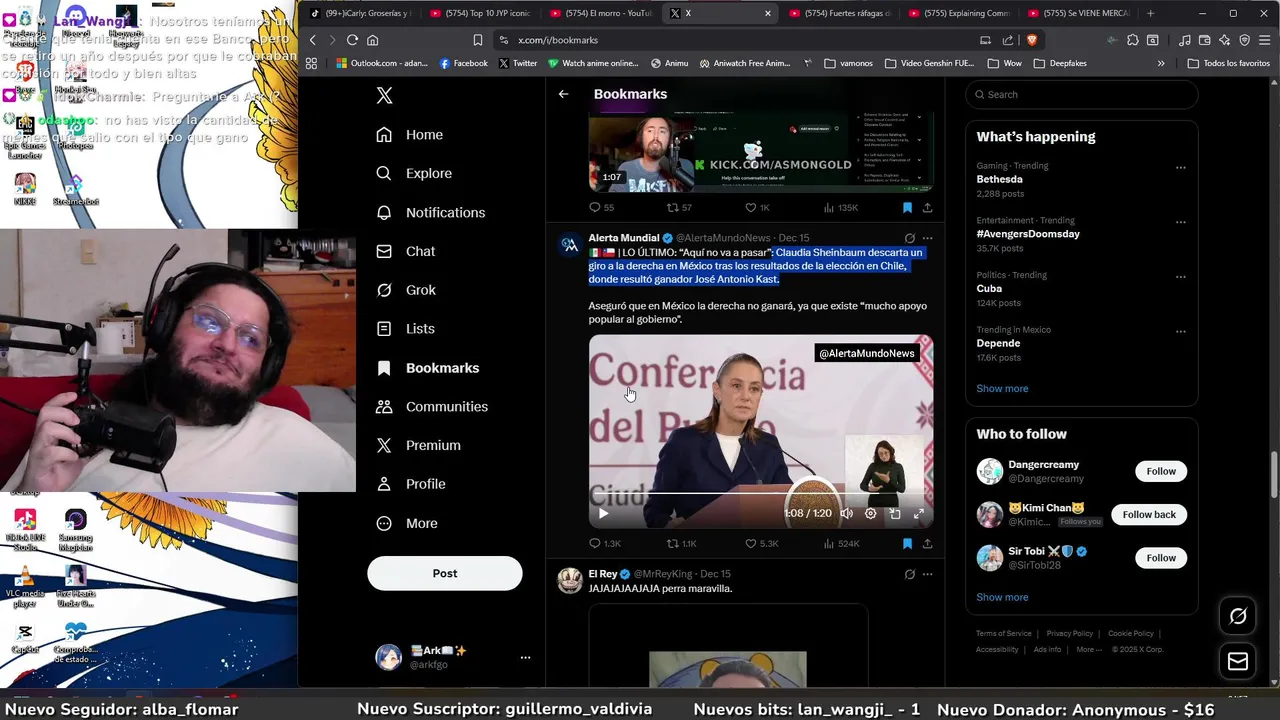Image resolution: width=1280 pixels, height=720 pixels.
Task: Open Notifications in the sidebar
Action: [x=431, y=212]
